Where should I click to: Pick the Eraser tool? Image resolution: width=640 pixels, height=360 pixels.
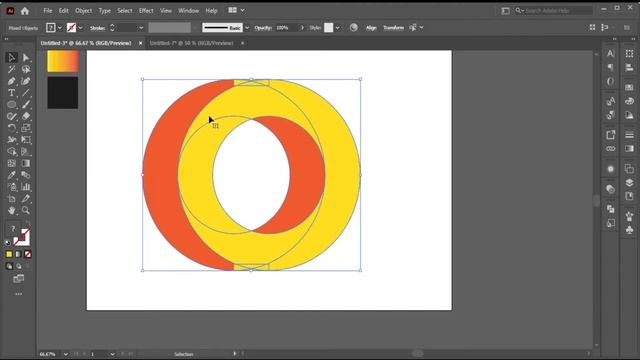click(26, 116)
